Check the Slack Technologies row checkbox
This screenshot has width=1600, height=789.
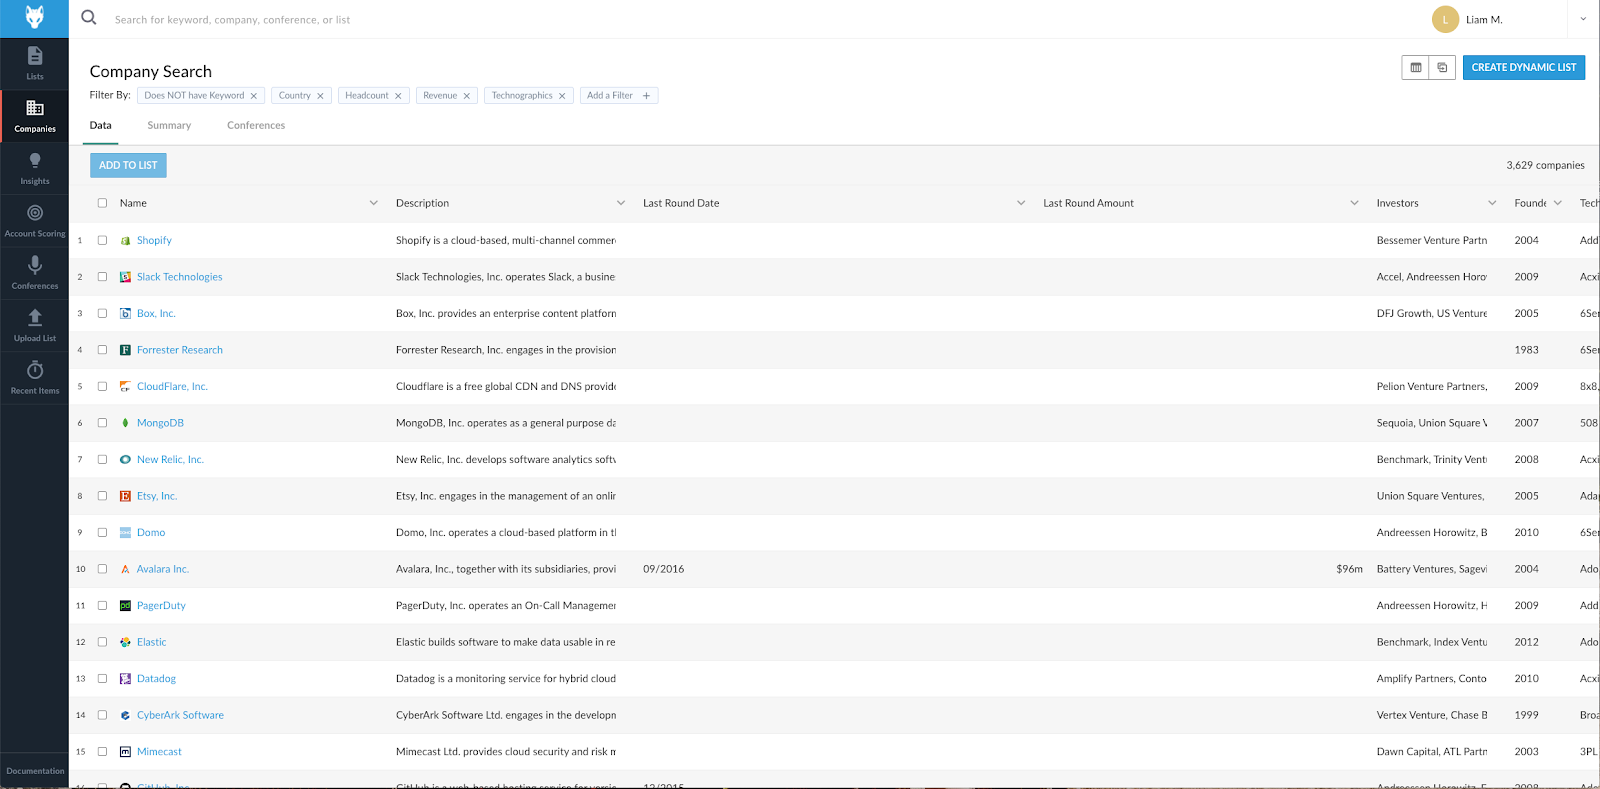(102, 277)
